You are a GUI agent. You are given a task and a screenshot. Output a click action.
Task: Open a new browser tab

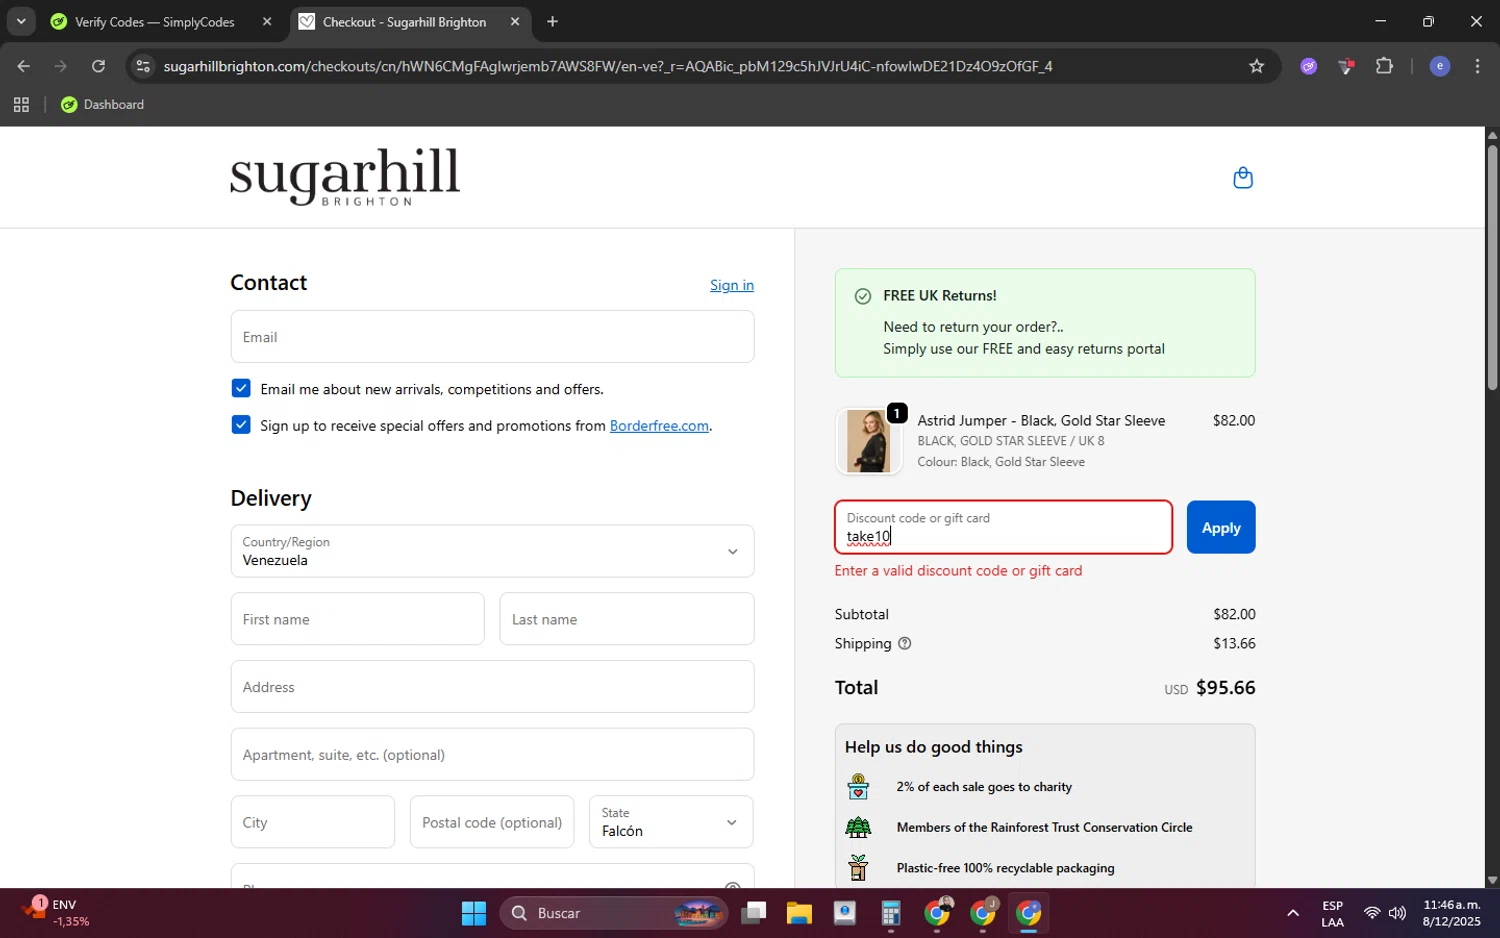pos(552,21)
